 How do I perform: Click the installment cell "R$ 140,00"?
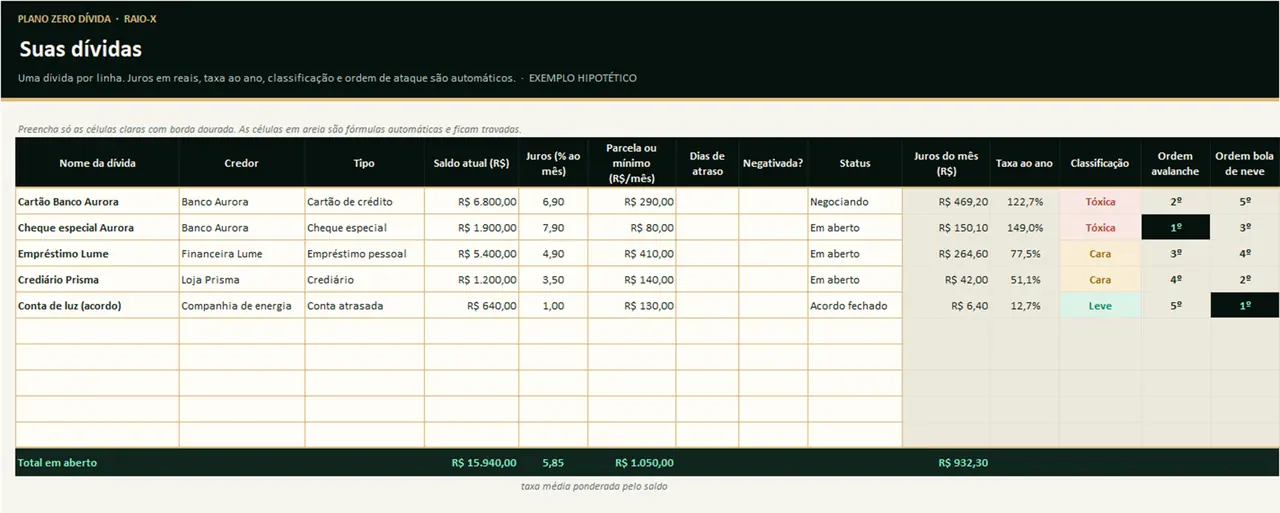click(632, 279)
